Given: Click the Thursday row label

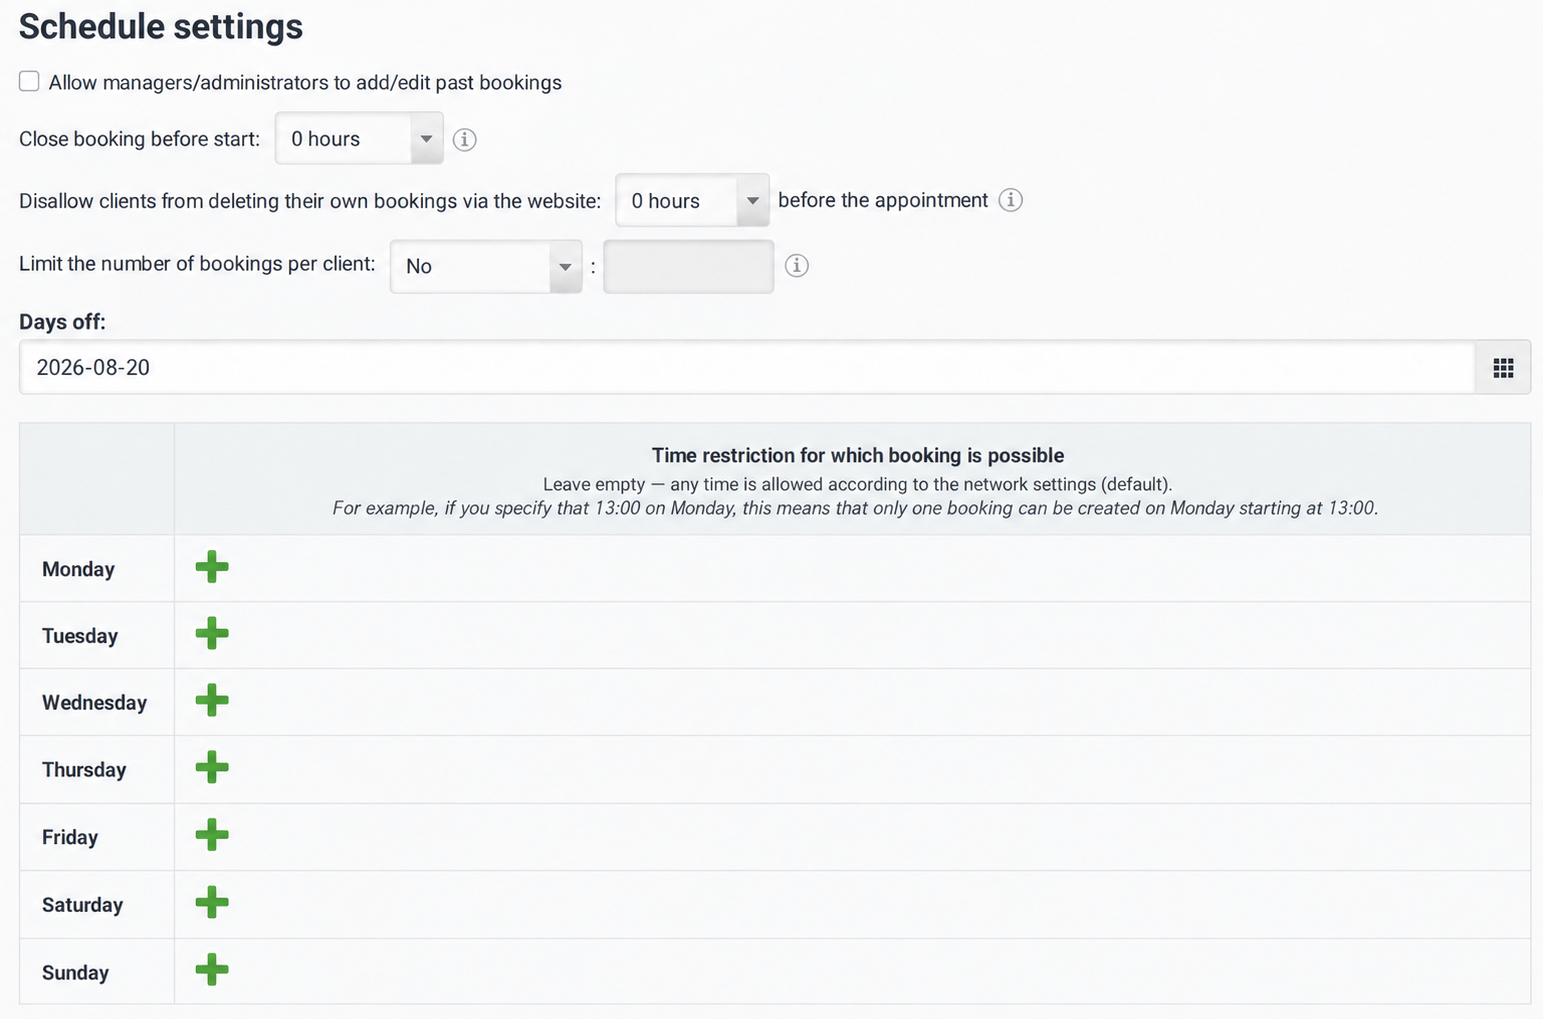Looking at the screenshot, I should click(84, 770).
